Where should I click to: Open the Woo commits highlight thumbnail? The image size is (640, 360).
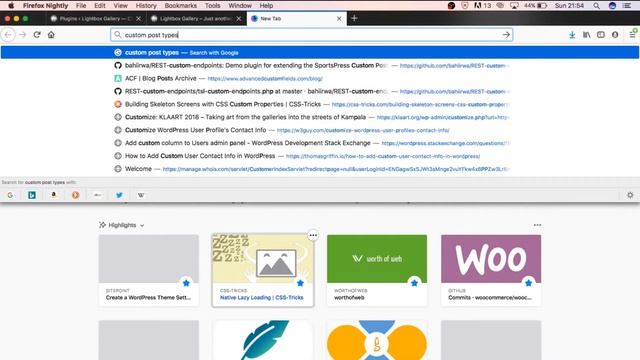(491, 259)
